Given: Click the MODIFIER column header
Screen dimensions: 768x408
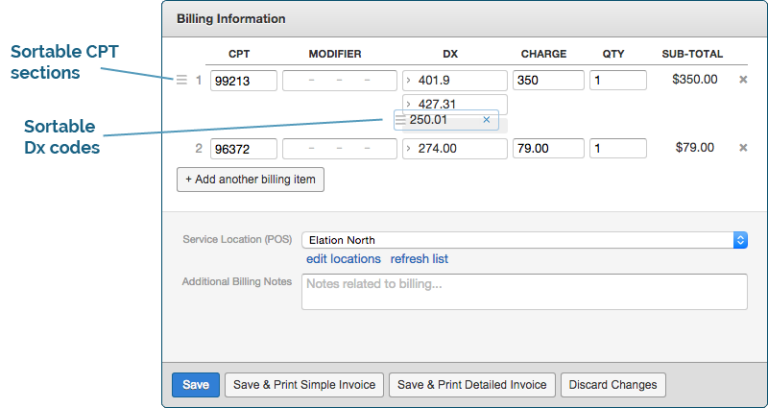Looking at the screenshot, I should (x=335, y=54).
